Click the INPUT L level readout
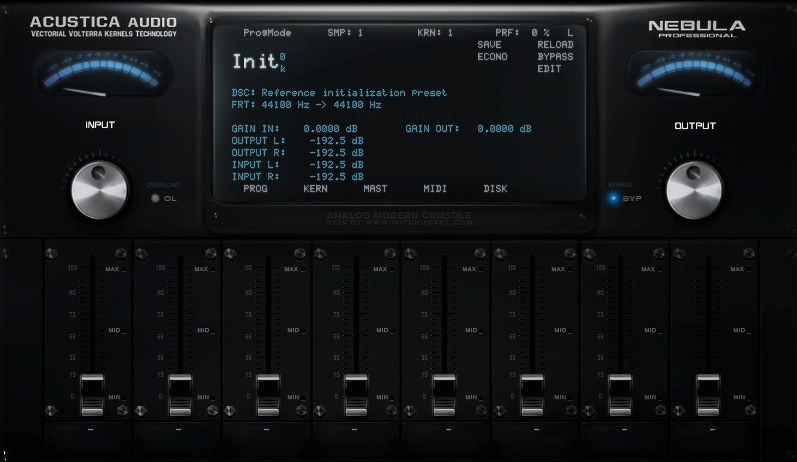 (x=297, y=165)
